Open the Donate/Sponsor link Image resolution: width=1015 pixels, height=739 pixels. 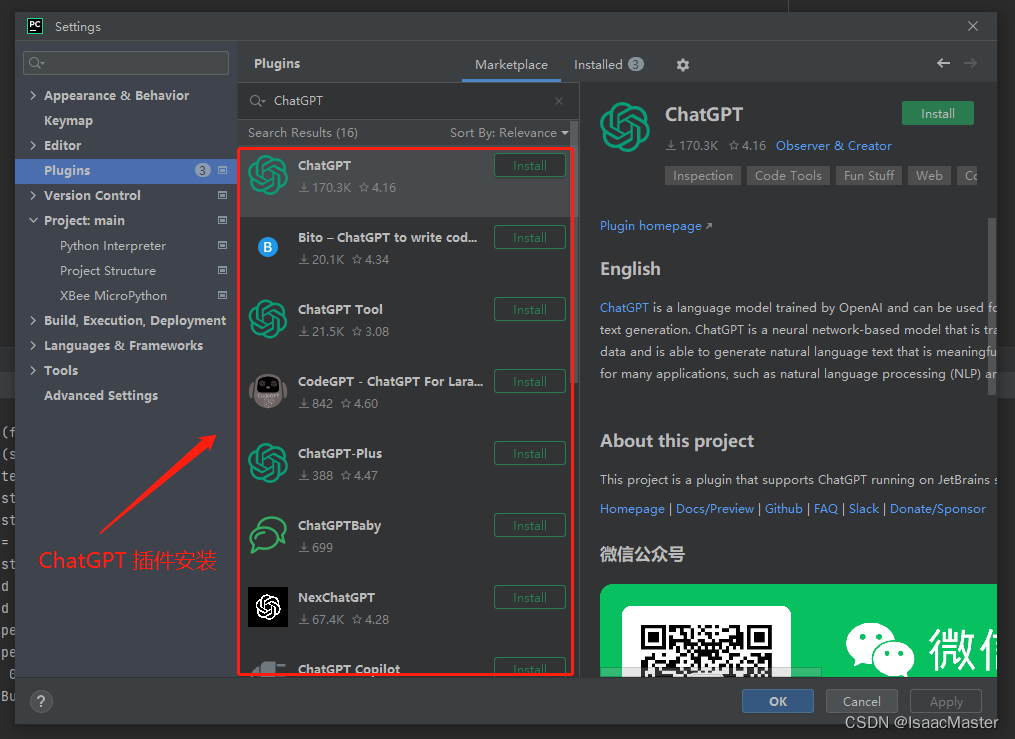tap(937, 509)
